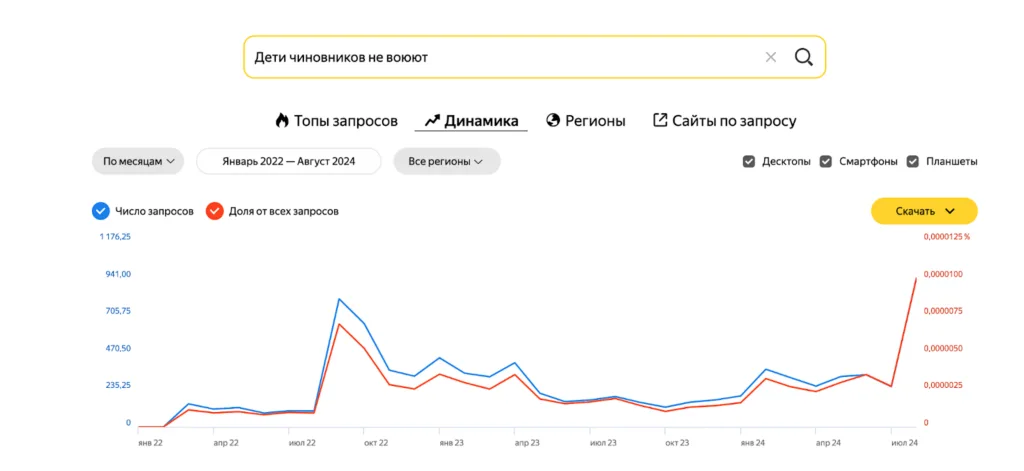This screenshot has width=1024, height=471.
Task: Open the Январь 2022 — Август 2024 date picker
Action: [289, 161]
